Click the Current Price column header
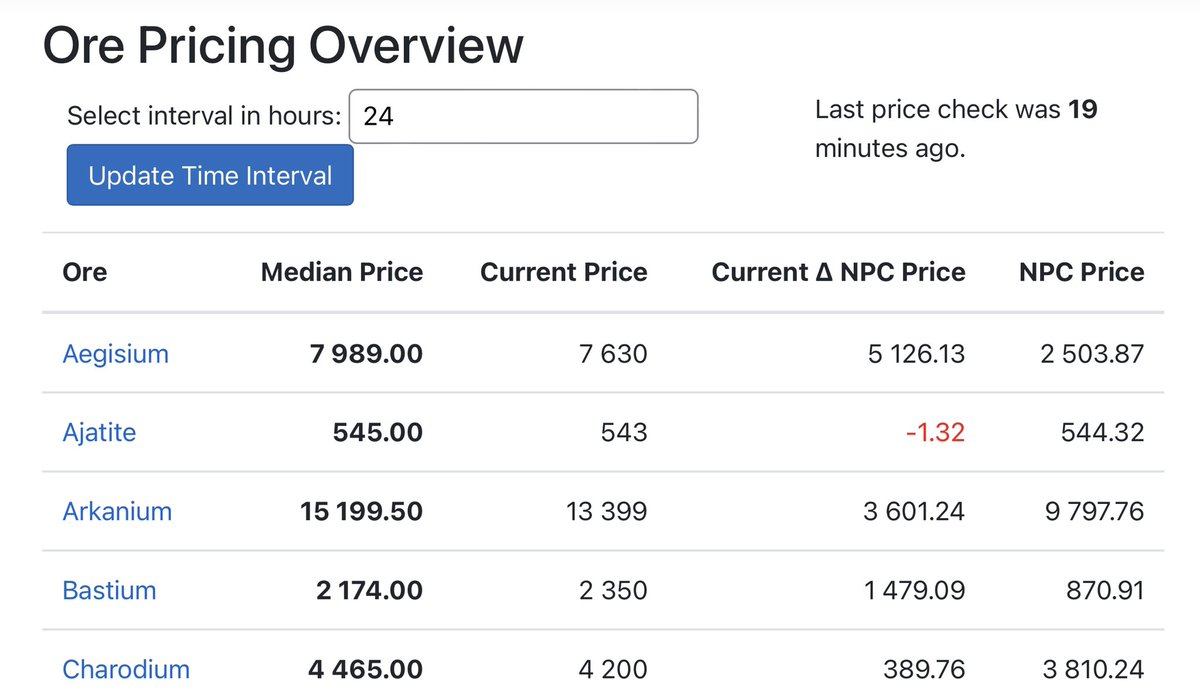This screenshot has width=1200, height=695. click(563, 272)
